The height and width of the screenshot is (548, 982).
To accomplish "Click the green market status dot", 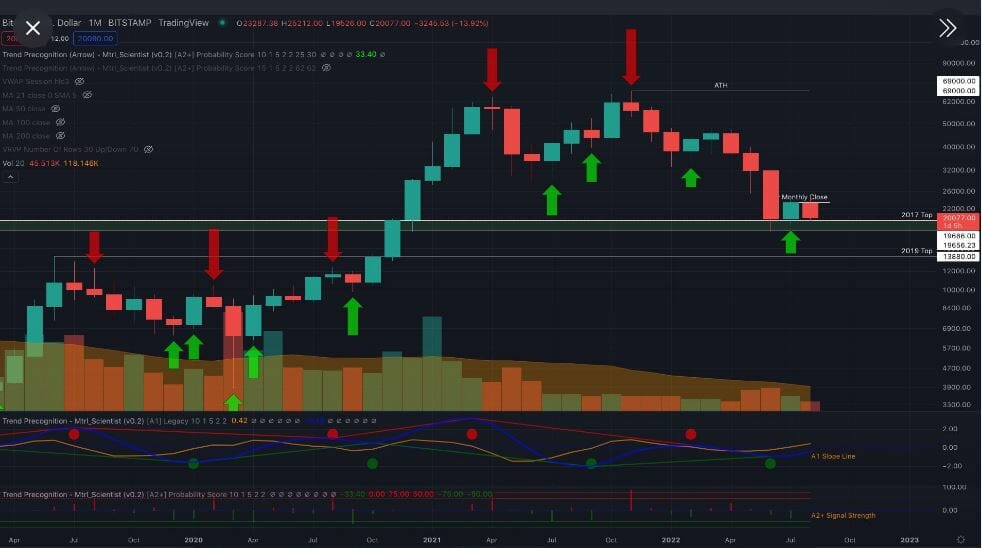I will [x=221, y=22].
